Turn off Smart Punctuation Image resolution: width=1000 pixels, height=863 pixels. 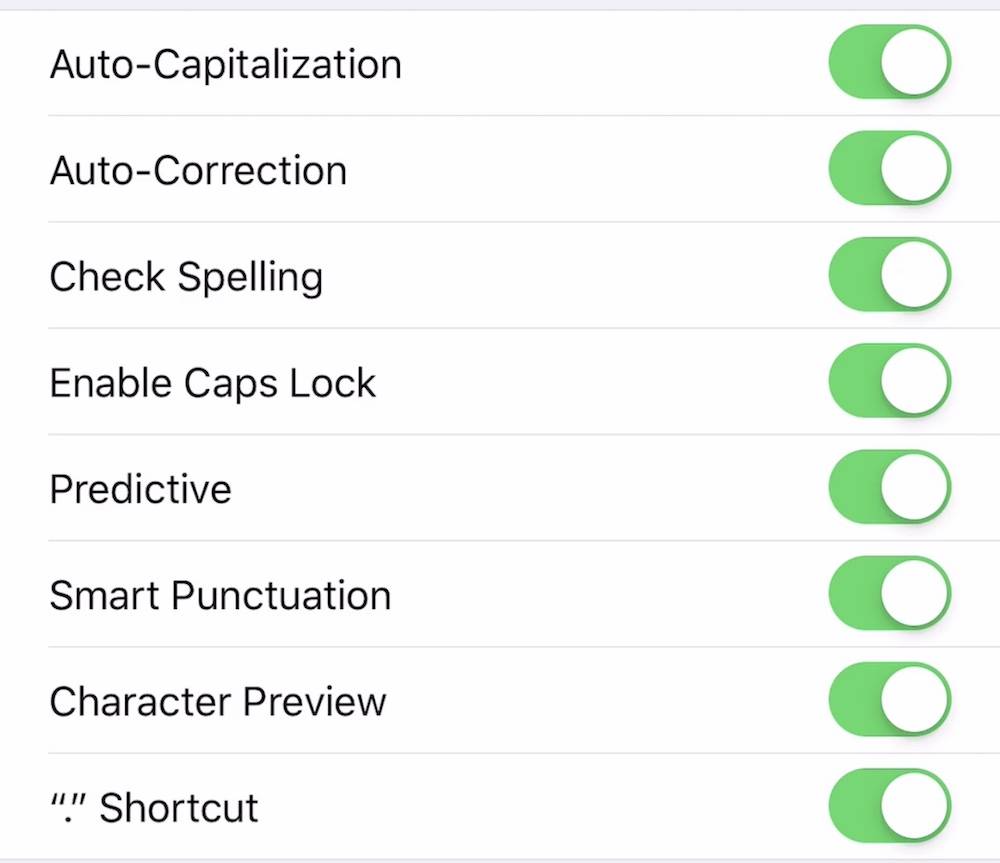889,593
